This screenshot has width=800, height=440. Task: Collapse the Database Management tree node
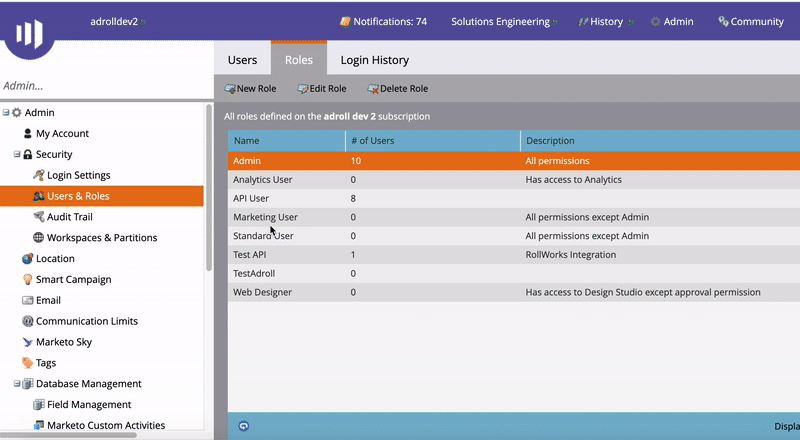tap(17, 383)
